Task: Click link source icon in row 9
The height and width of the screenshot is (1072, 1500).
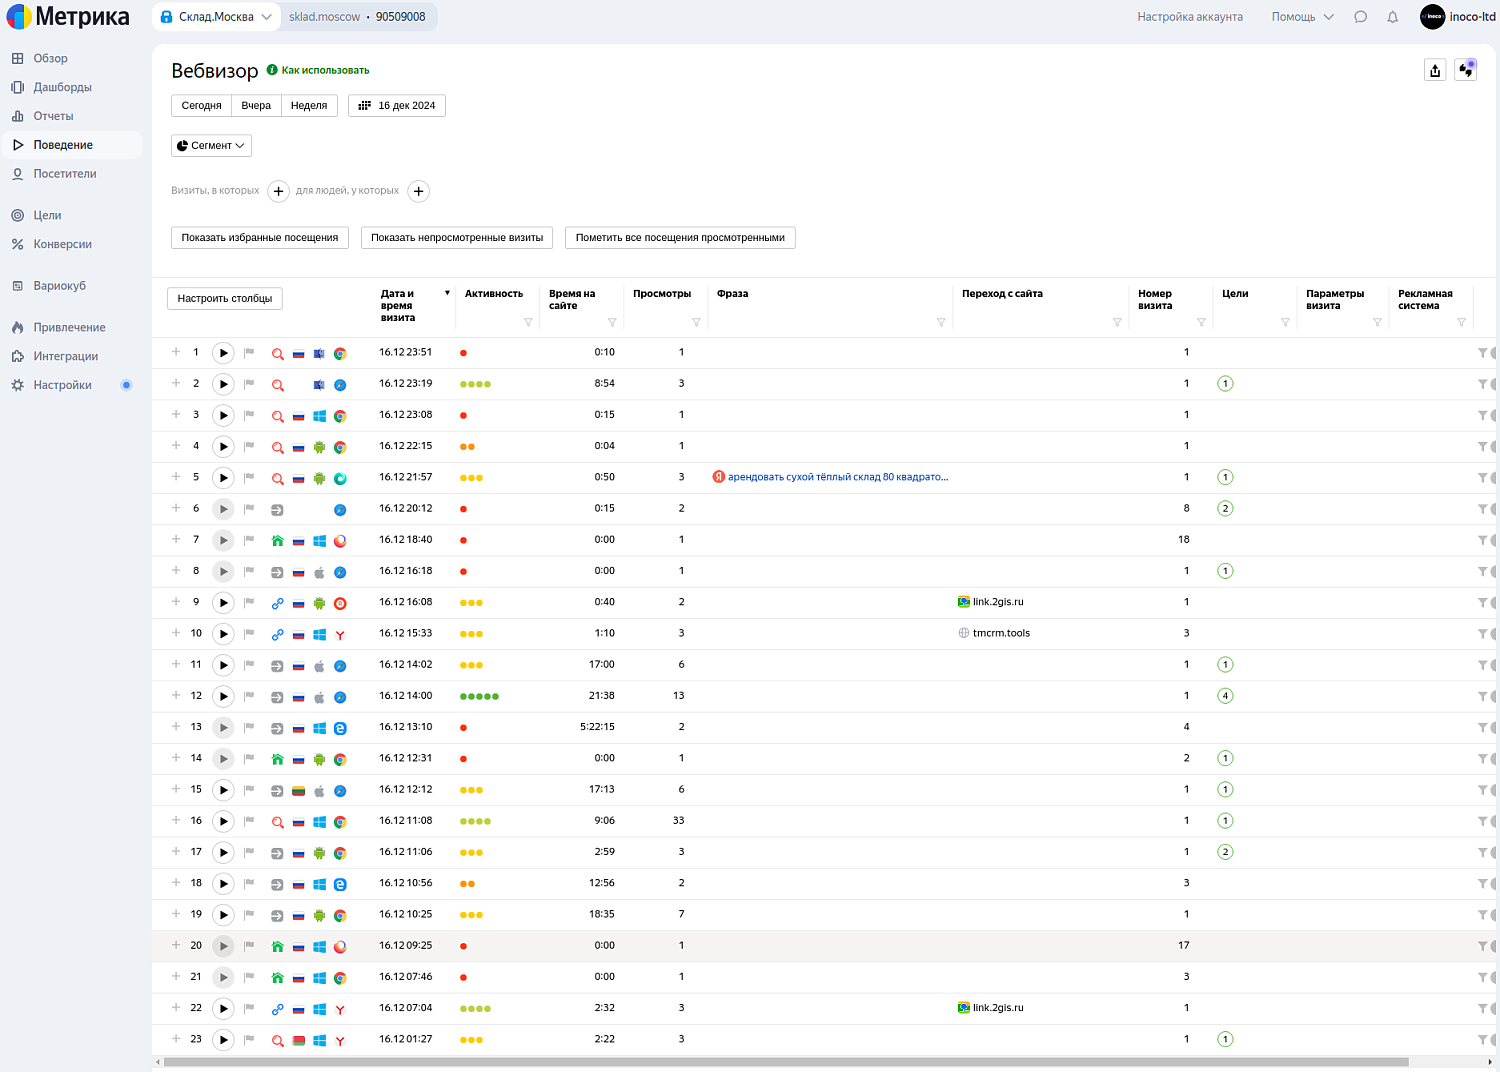Action: pyautogui.click(x=278, y=603)
